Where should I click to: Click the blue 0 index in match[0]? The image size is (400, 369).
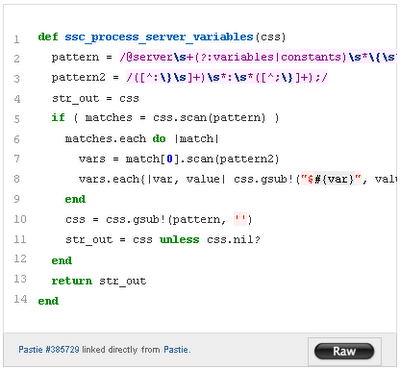click(169, 159)
